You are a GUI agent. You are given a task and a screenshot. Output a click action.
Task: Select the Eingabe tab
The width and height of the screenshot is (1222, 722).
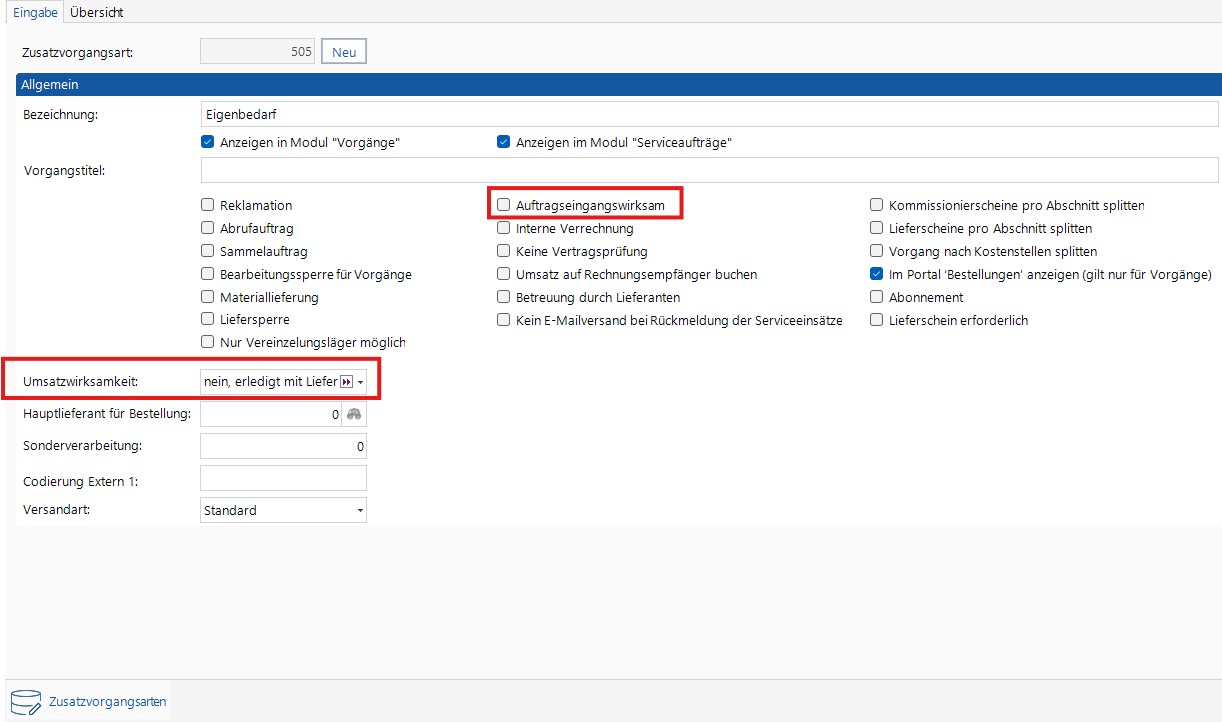click(x=33, y=12)
